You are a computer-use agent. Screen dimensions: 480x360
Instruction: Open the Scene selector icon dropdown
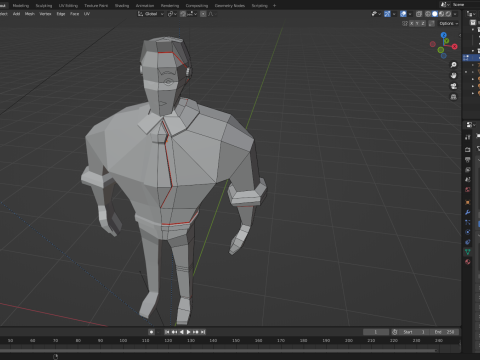click(445, 4)
